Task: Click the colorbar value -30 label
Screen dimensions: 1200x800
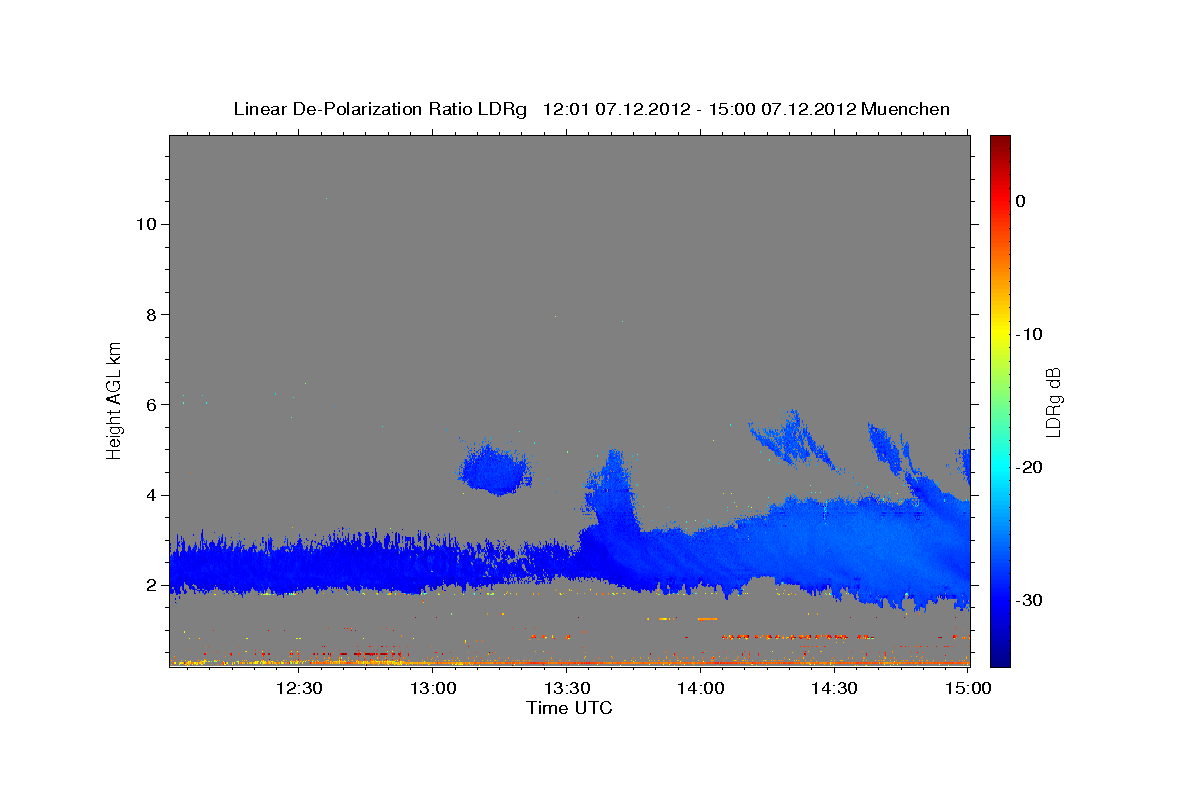Action: click(1030, 600)
